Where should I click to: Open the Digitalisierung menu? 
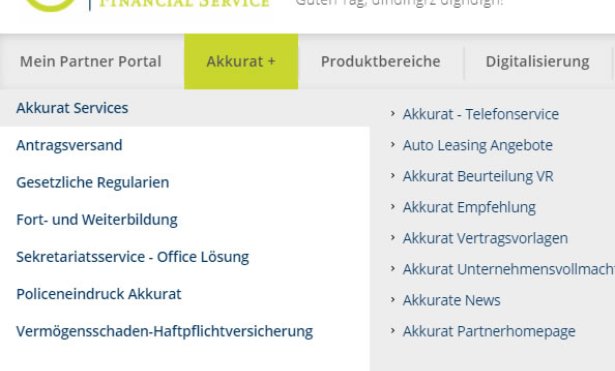537,62
